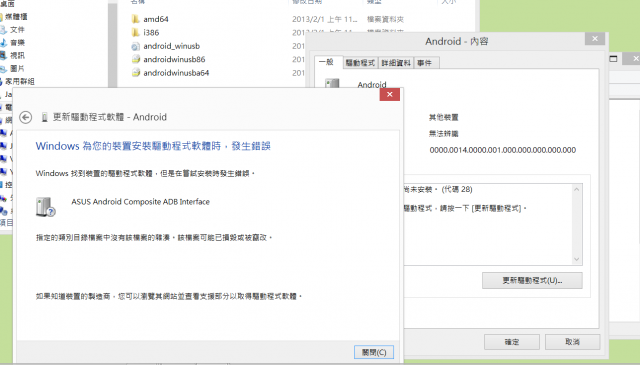Click the 2013/2/1 date for amd64 row

coord(324,19)
